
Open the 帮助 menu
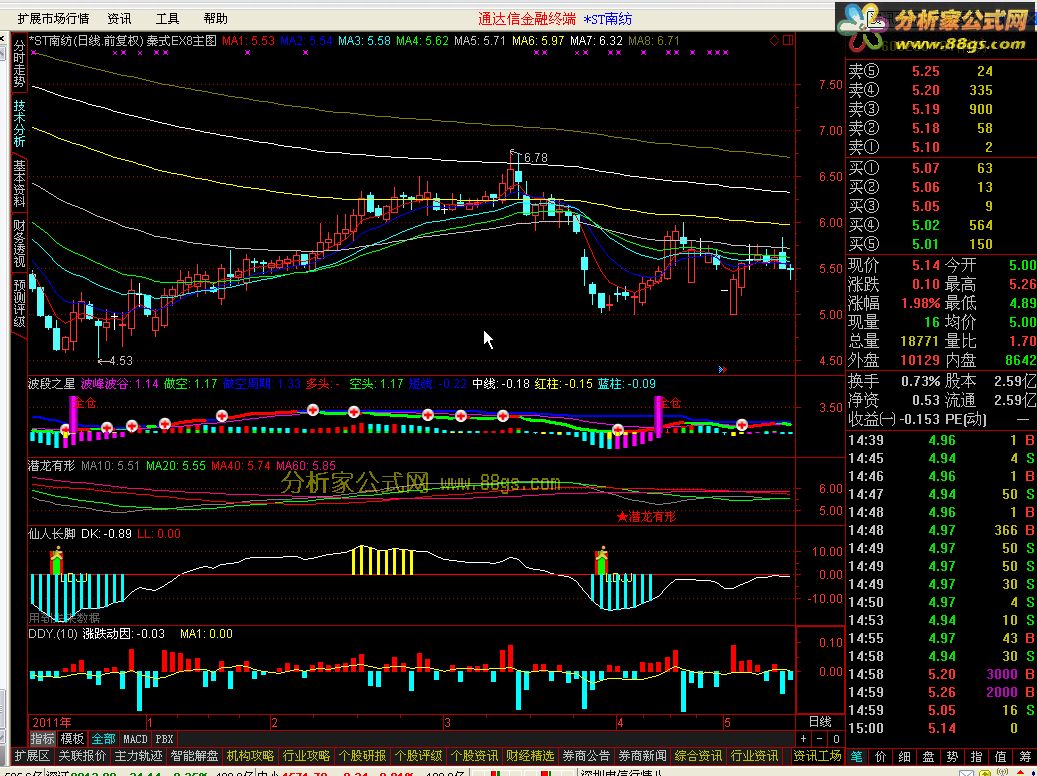(x=216, y=19)
